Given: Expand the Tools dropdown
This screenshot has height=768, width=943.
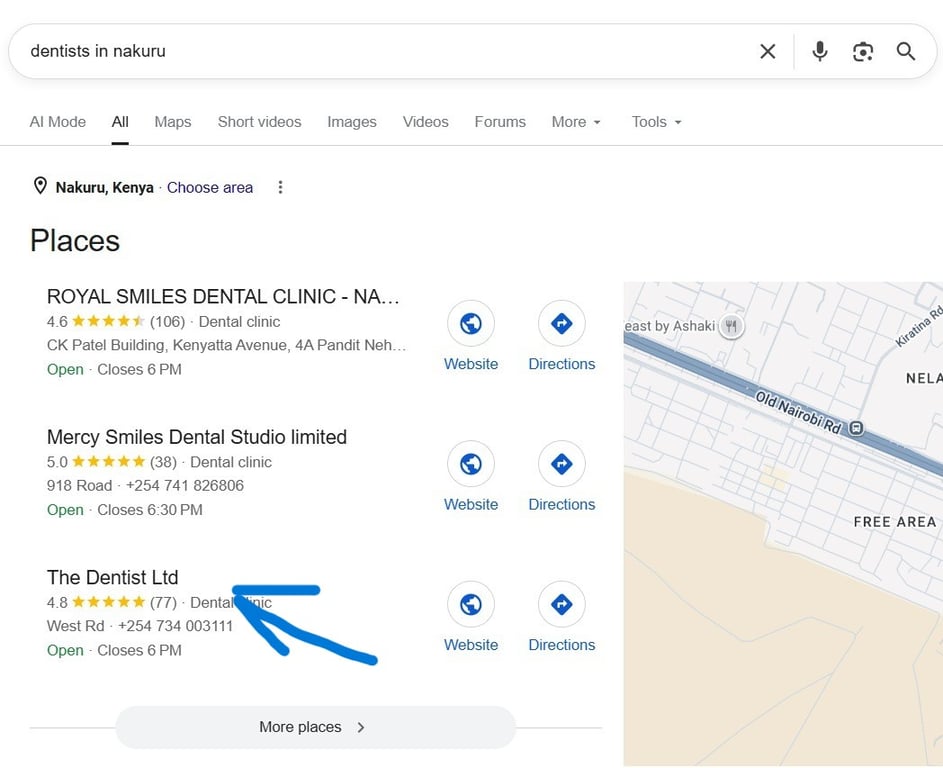Looking at the screenshot, I should [656, 122].
